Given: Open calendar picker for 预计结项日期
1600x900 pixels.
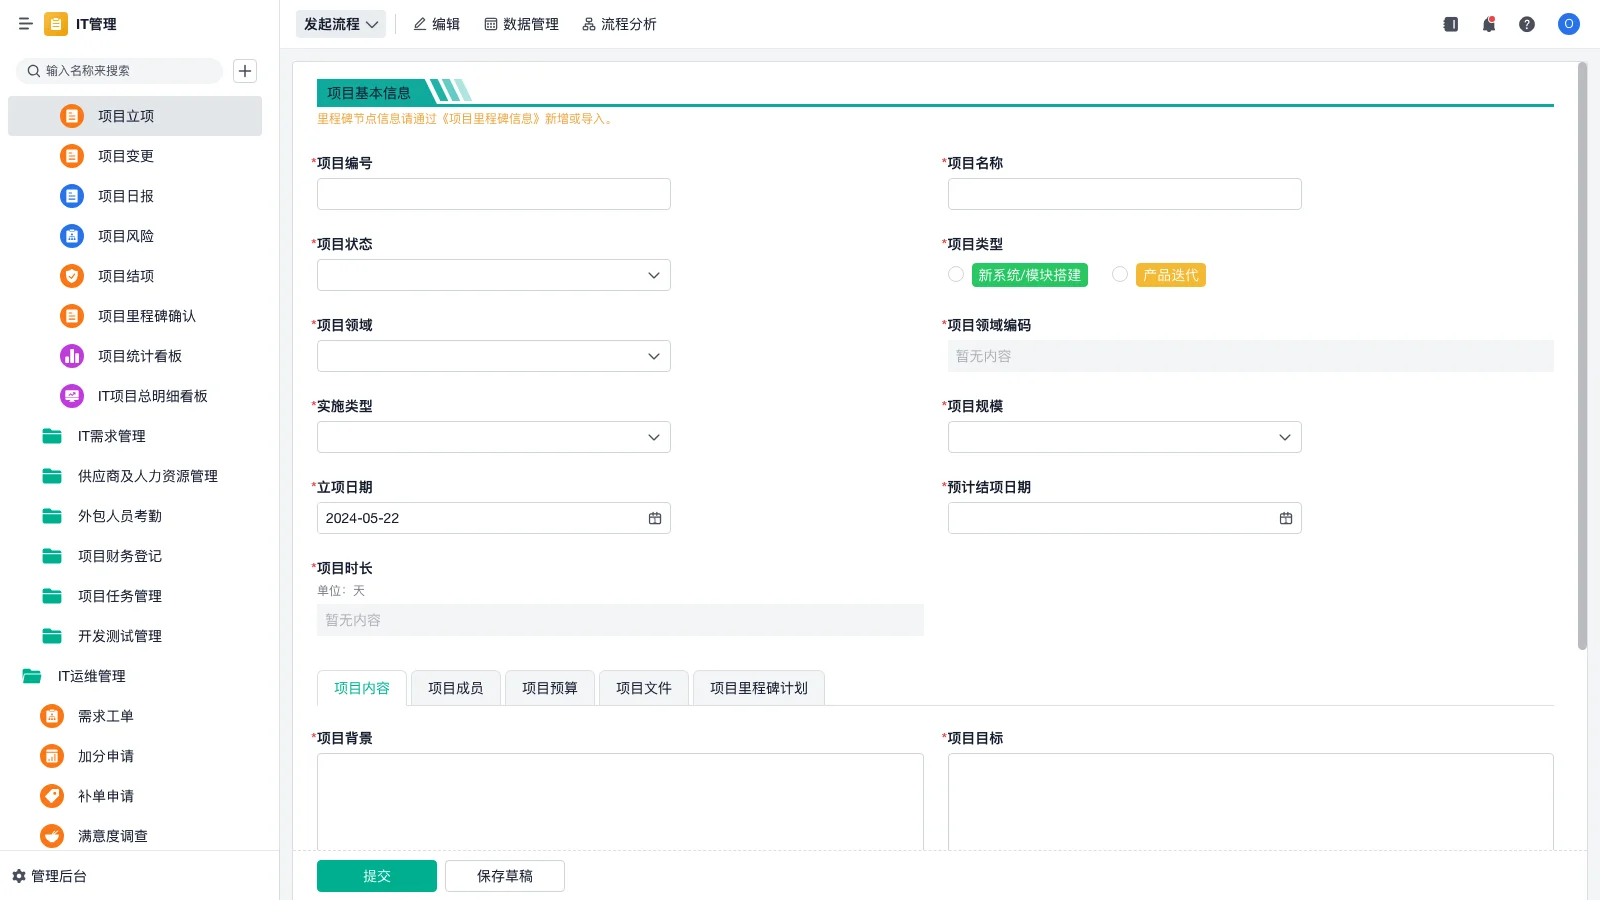Looking at the screenshot, I should point(1286,518).
